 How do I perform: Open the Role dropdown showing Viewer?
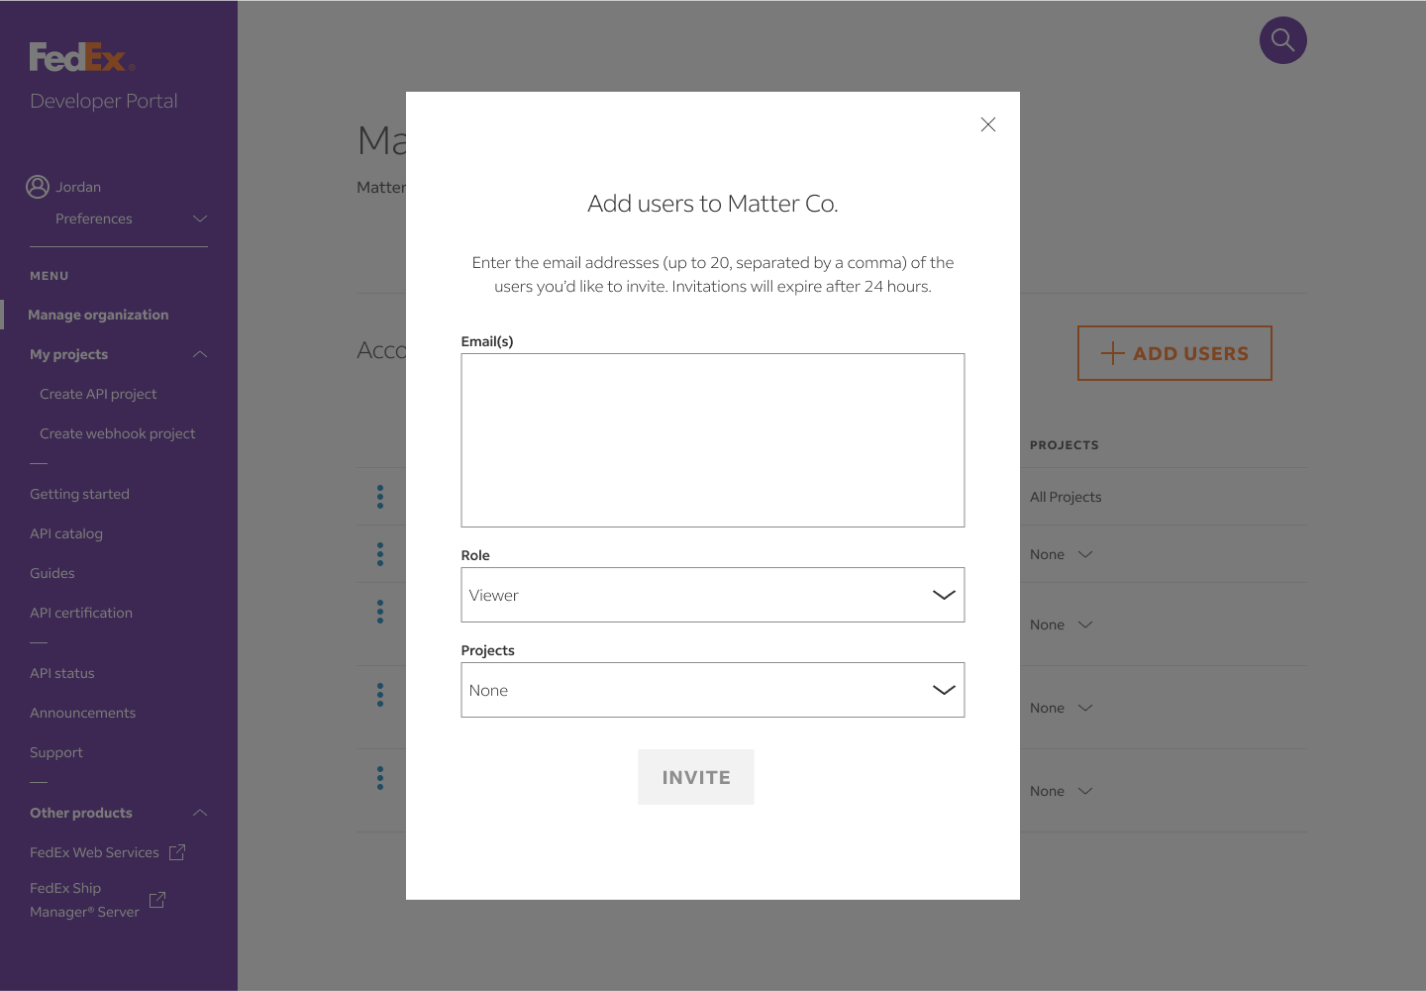point(712,595)
